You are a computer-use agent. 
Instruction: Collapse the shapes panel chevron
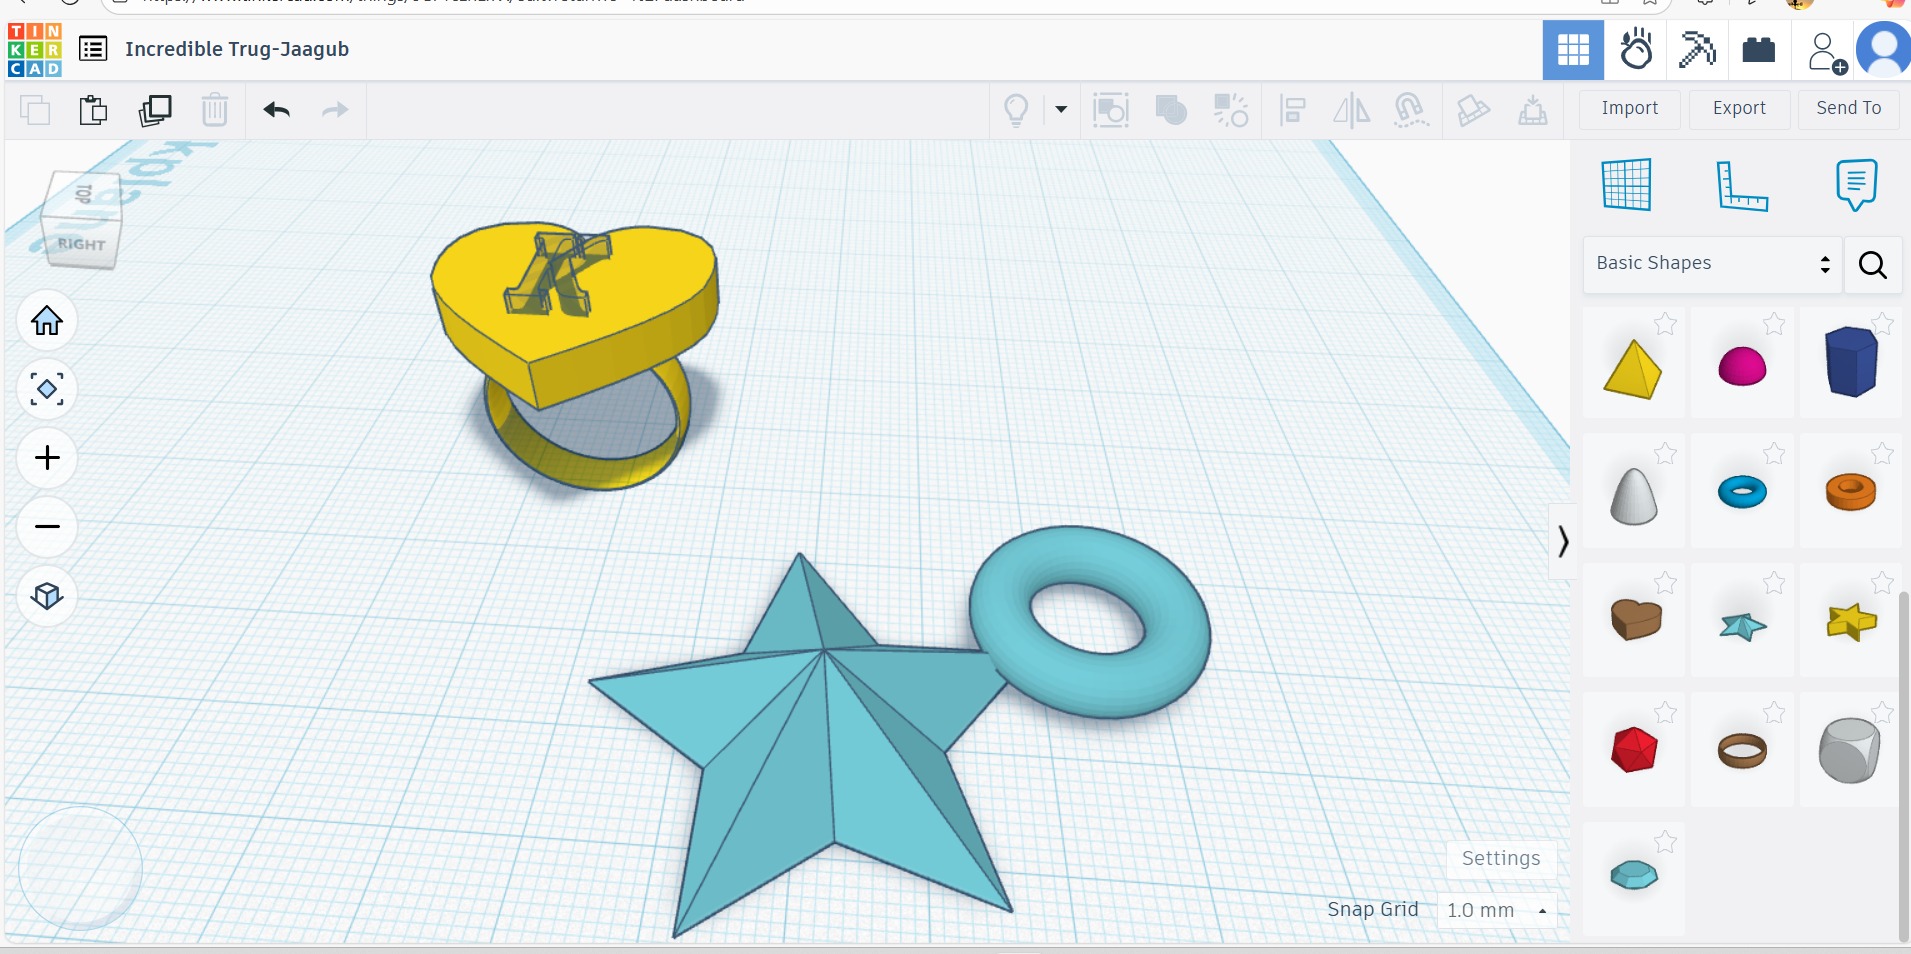[x=1562, y=541]
